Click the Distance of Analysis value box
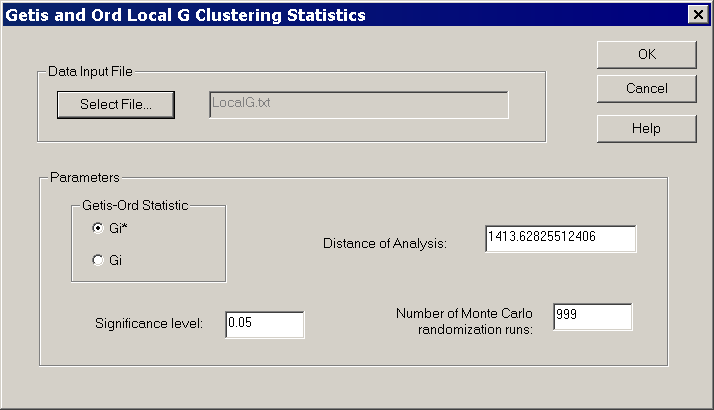This screenshot has height=410, width=714. [x=561, y=238]
